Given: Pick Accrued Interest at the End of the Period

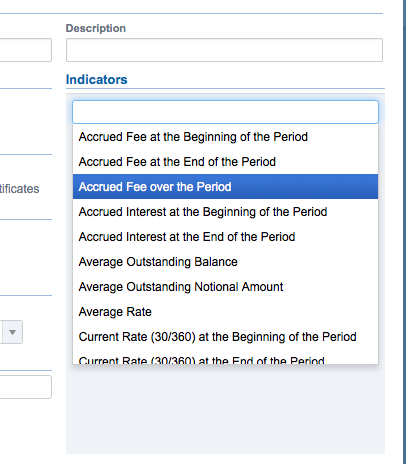Looking at the screenshot, I should coord(225,237).
